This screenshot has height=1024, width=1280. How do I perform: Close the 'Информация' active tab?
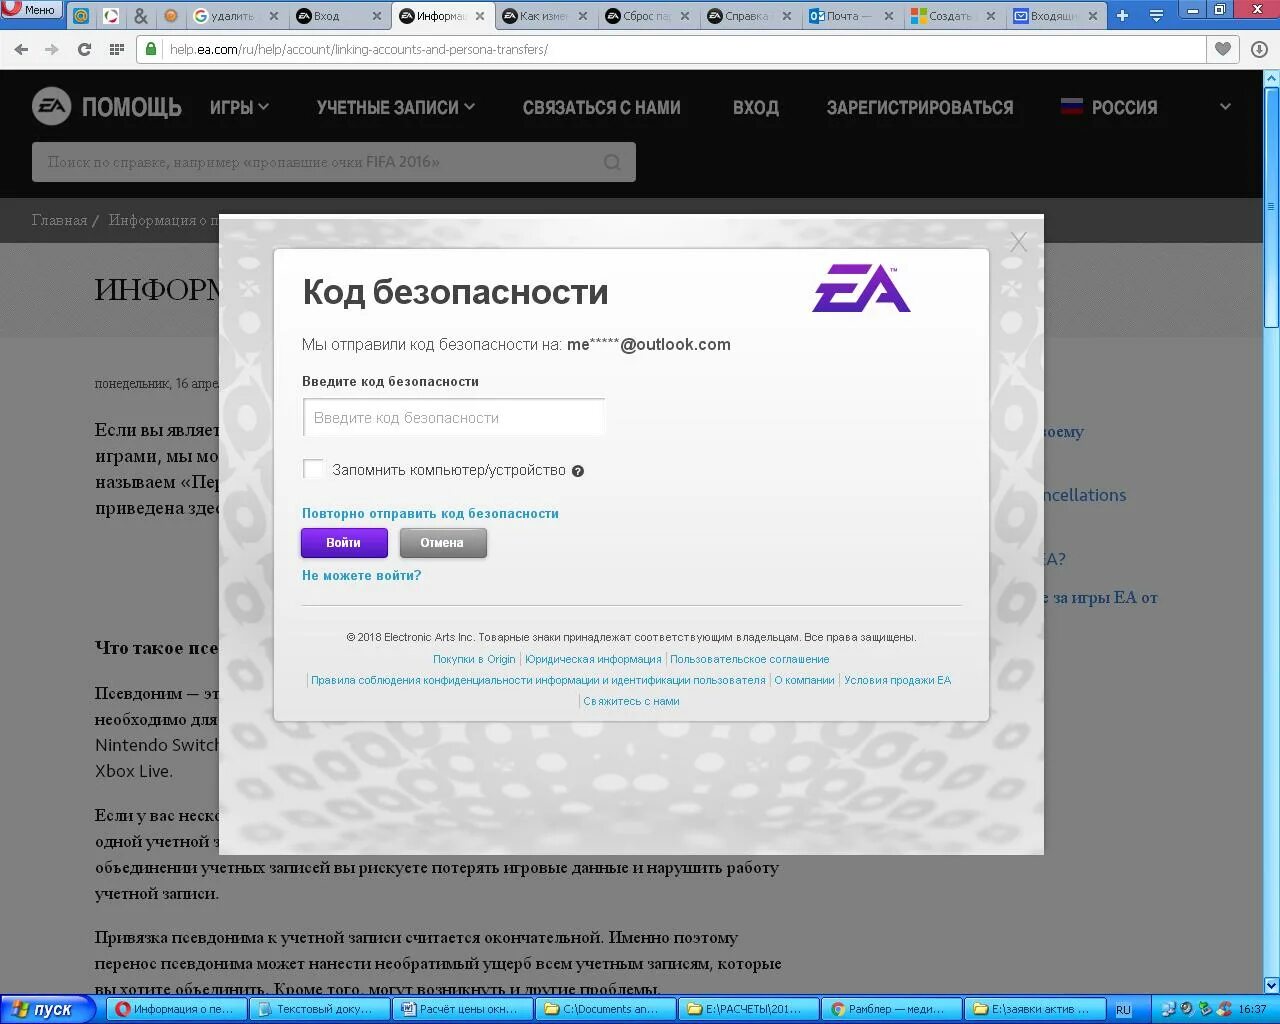coord(480,16)
